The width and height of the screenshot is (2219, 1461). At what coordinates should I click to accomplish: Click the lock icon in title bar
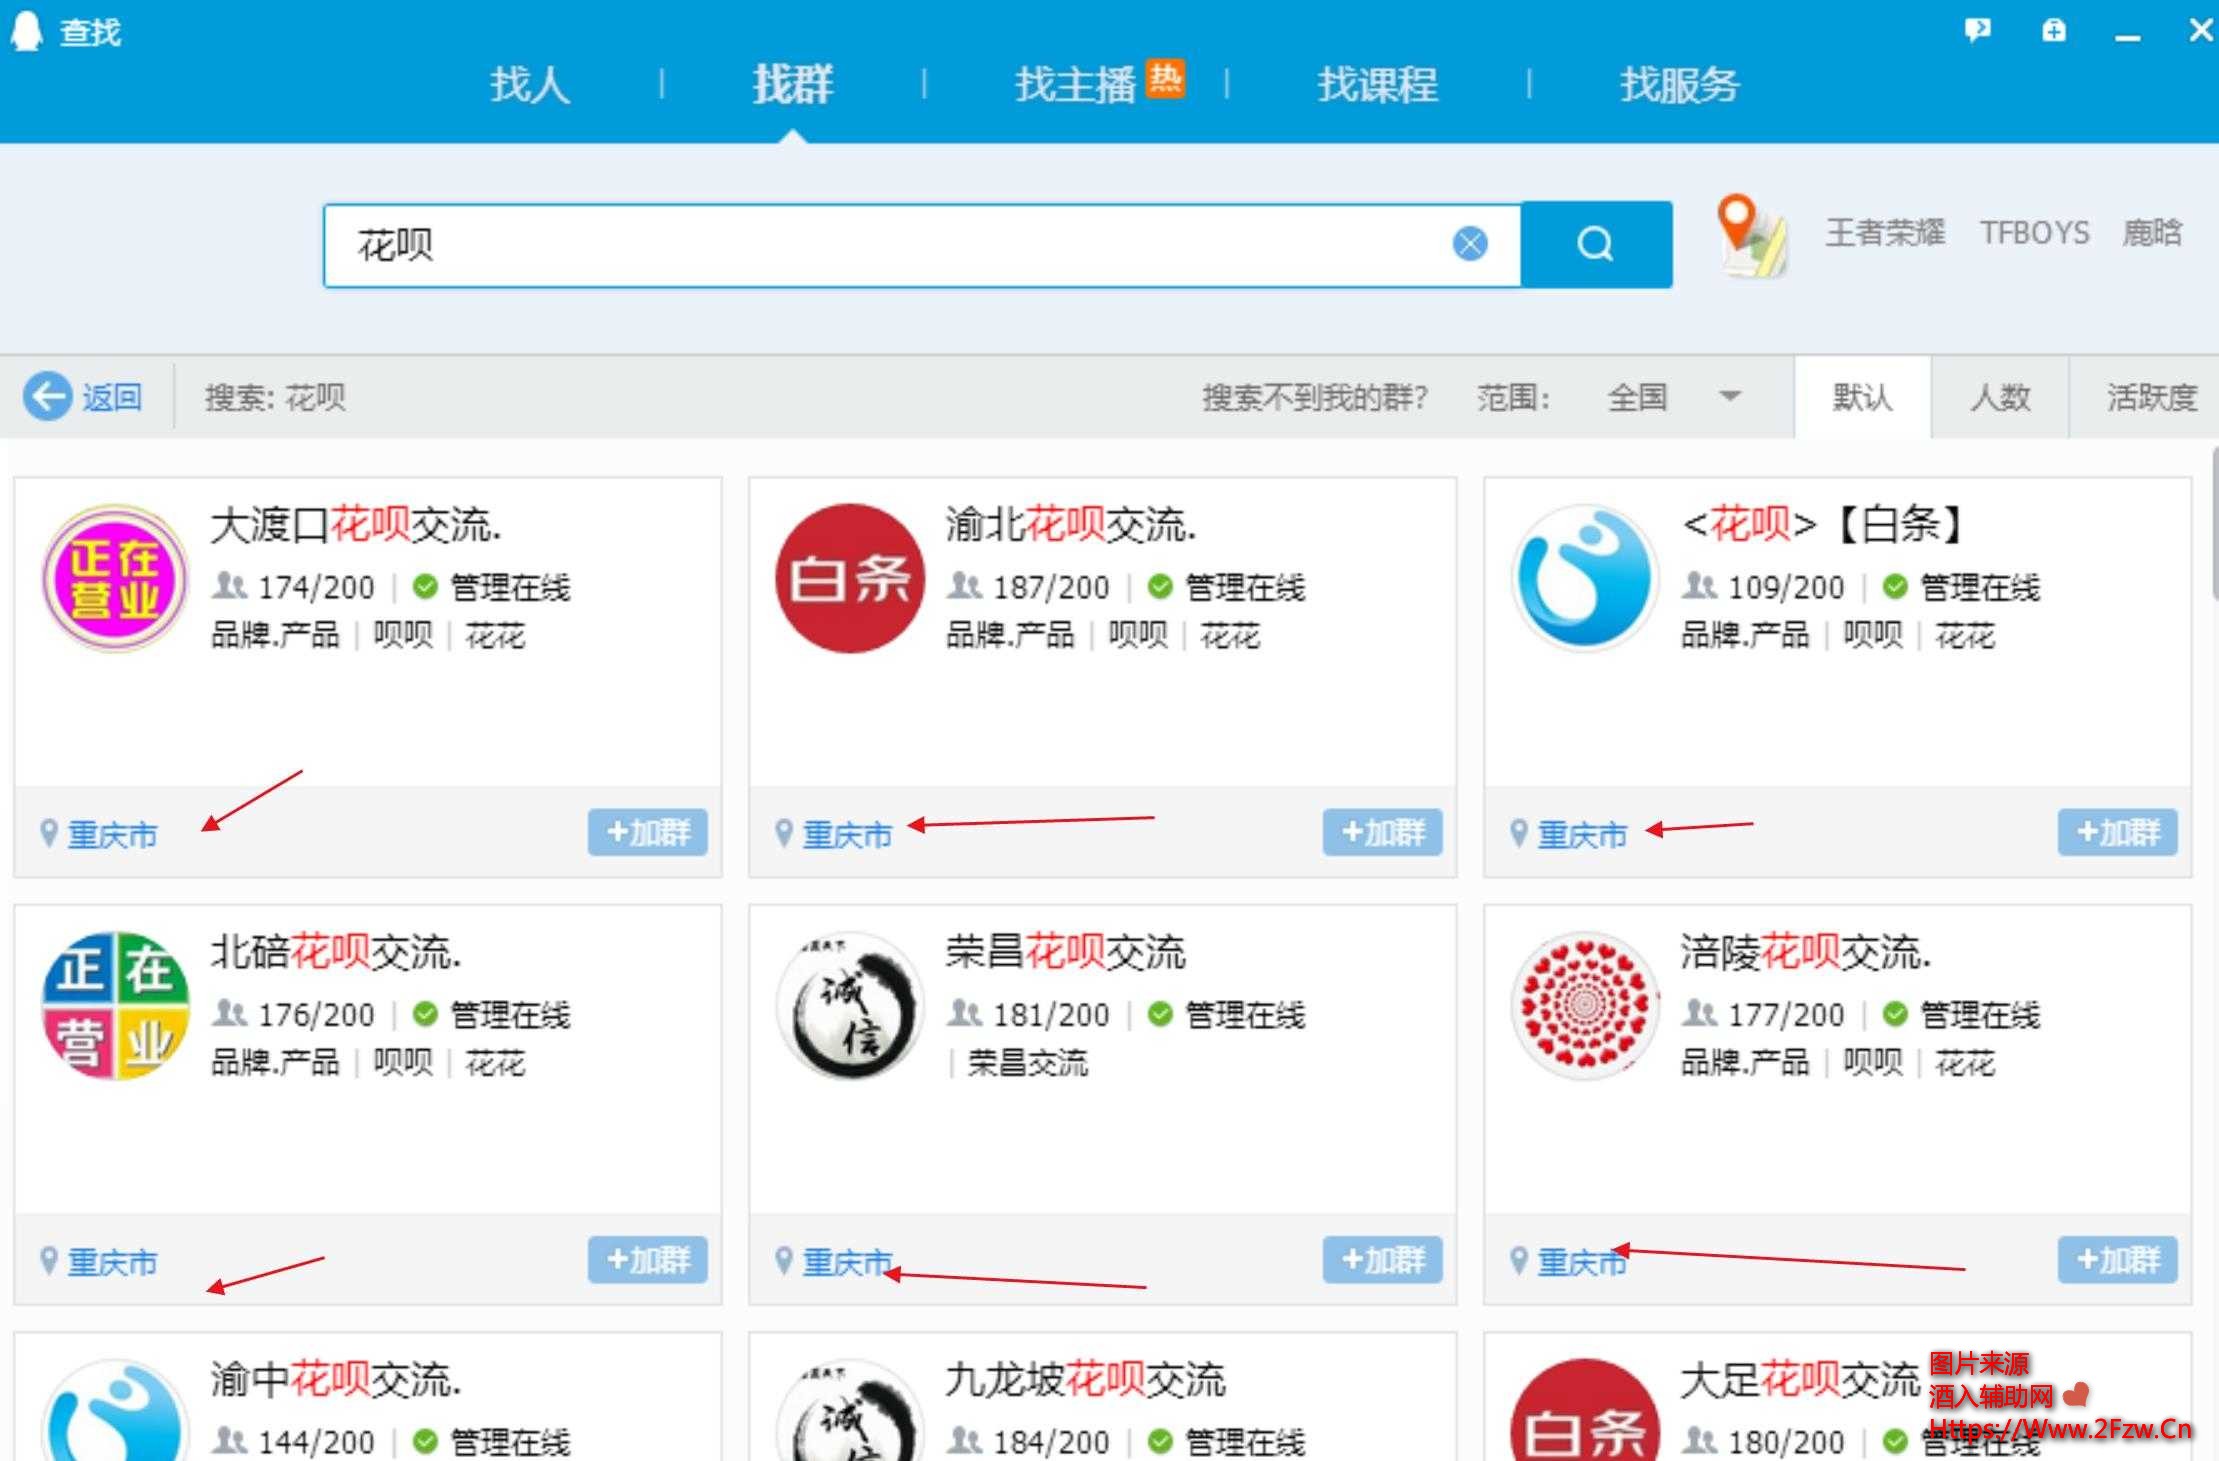[x=2053, y=30]
